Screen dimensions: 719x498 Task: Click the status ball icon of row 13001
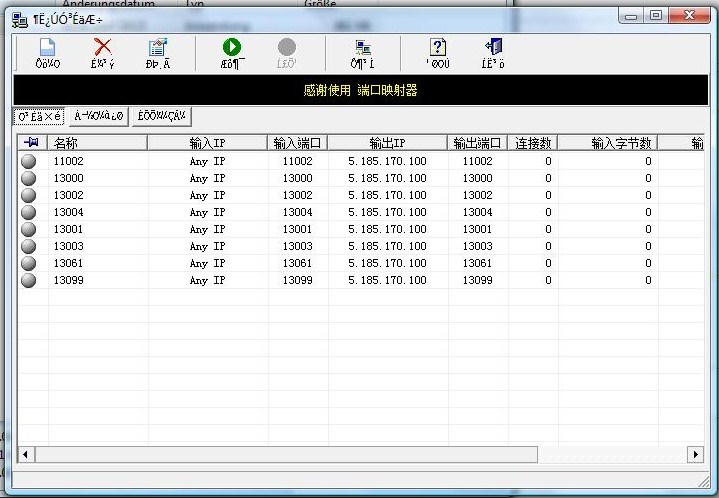point(28,229)
